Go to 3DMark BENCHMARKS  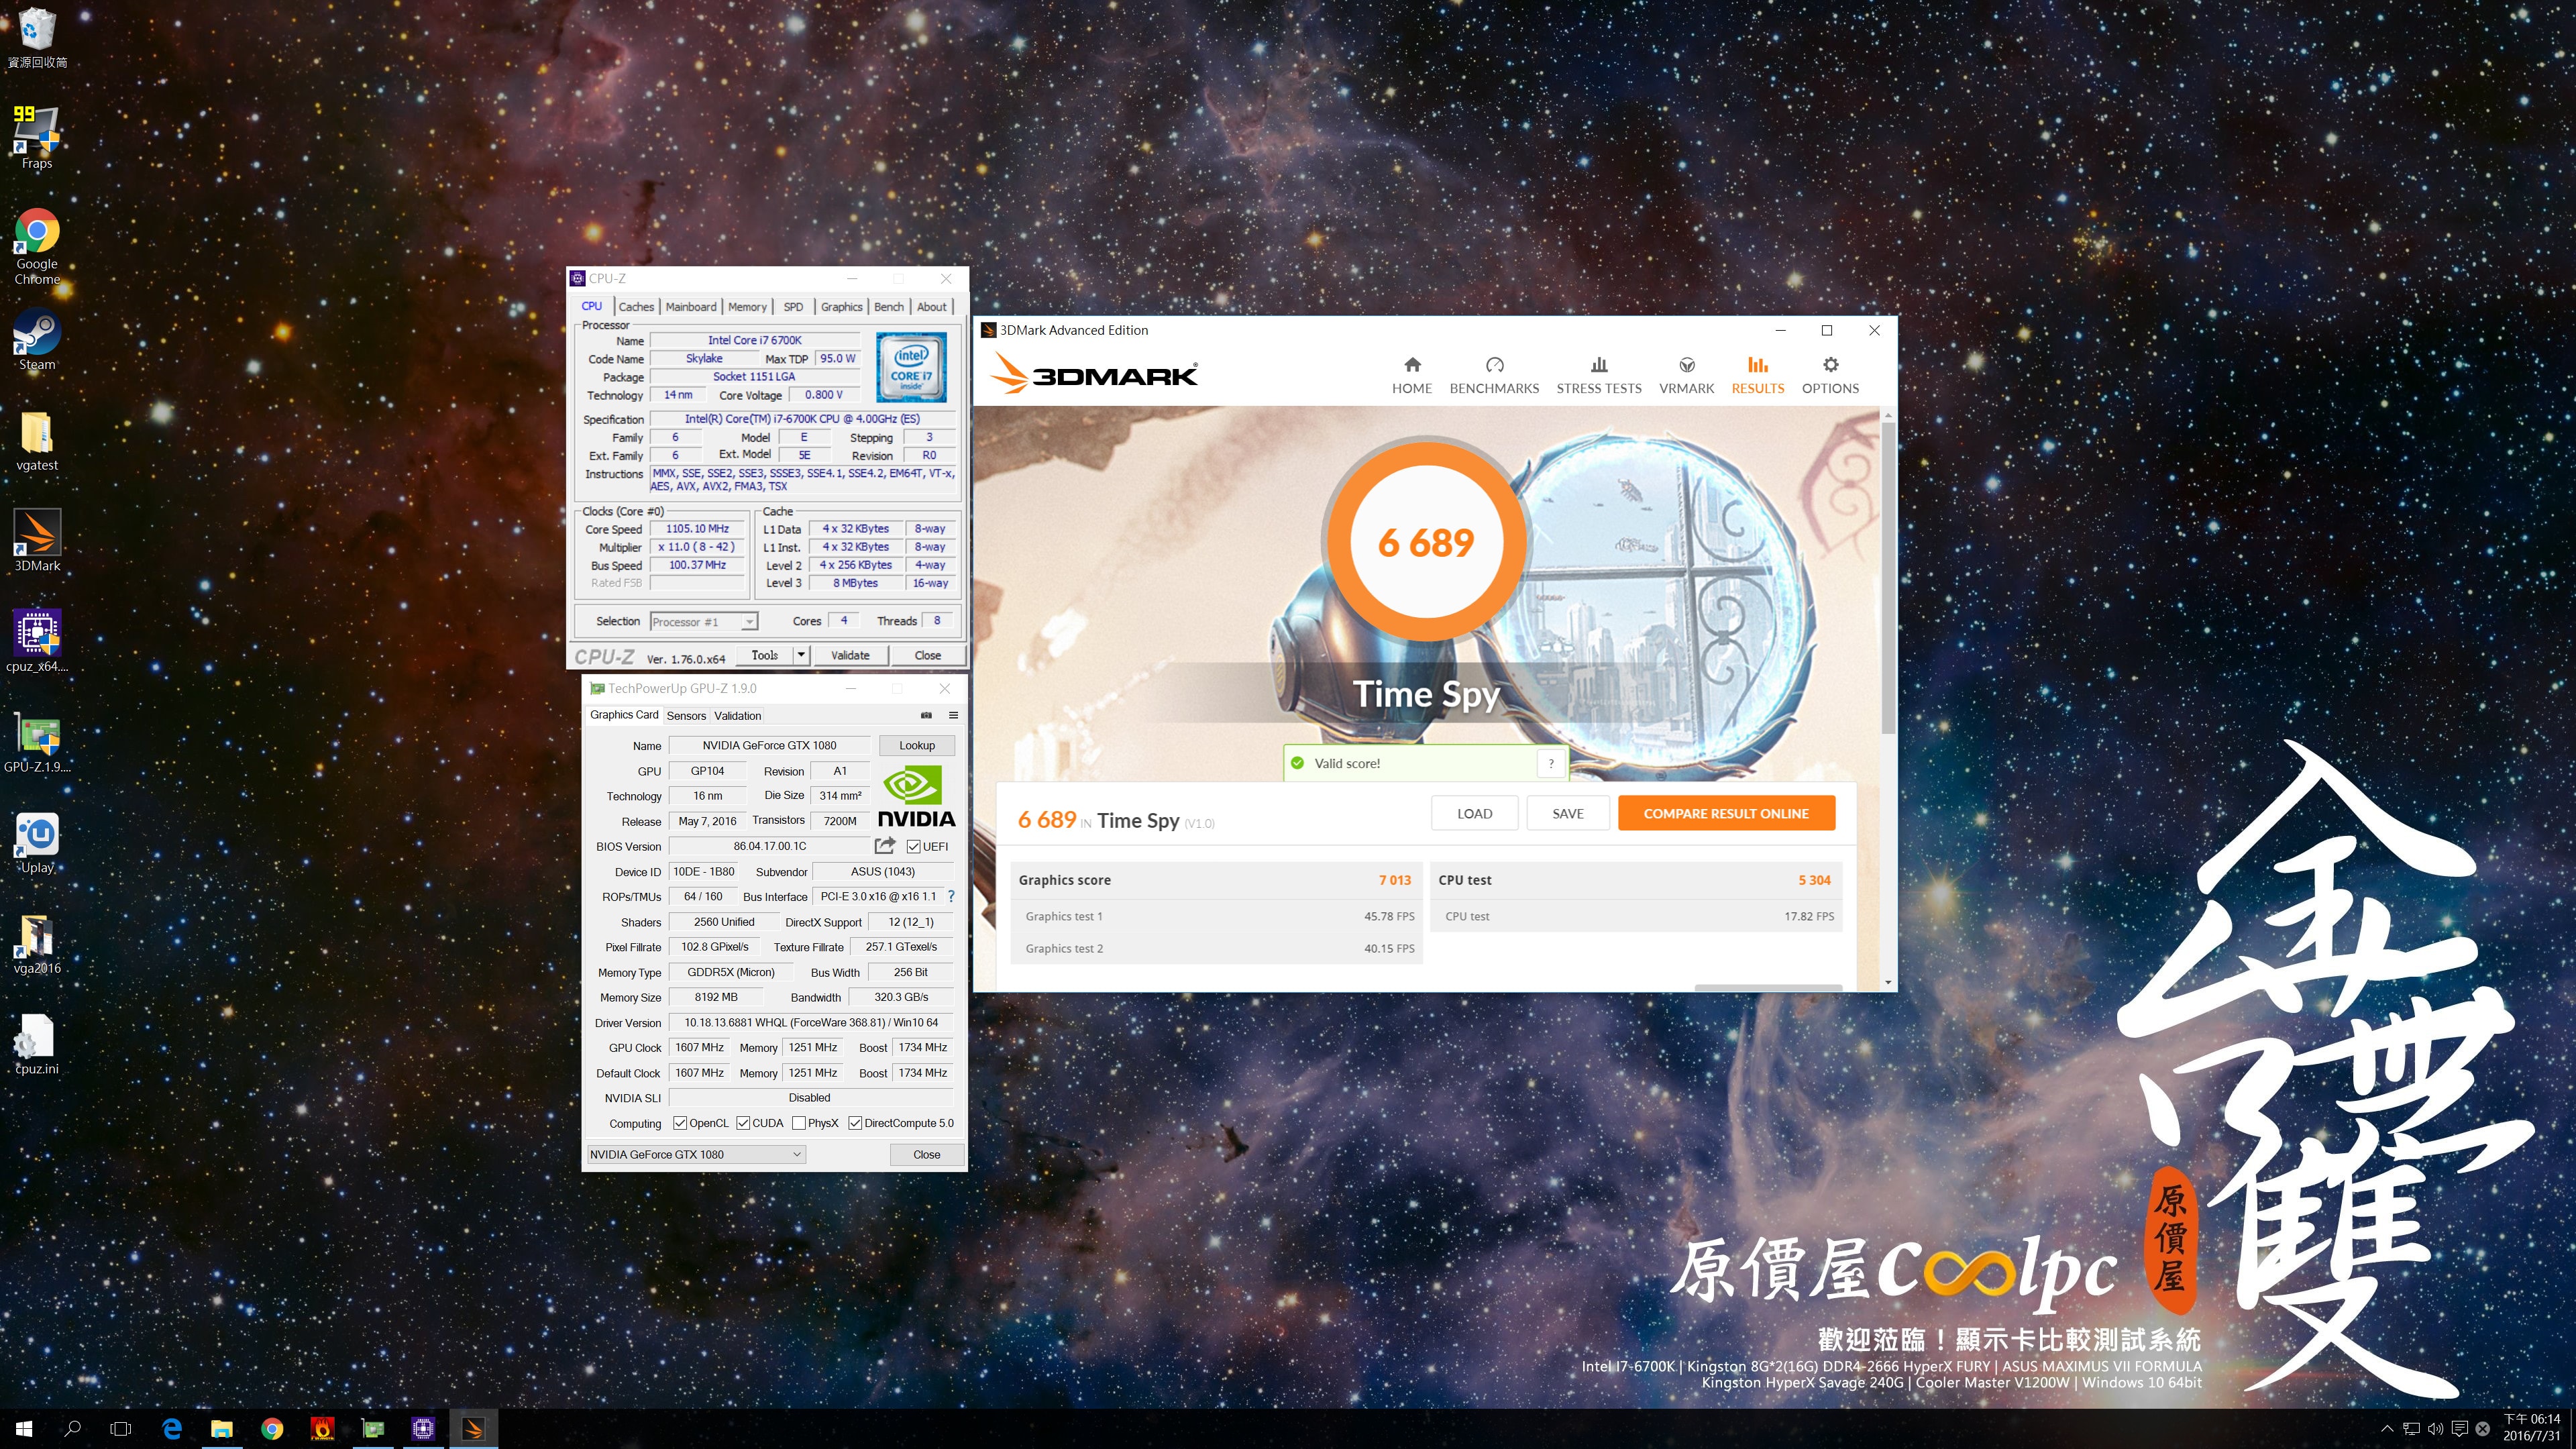(1494, 375)
